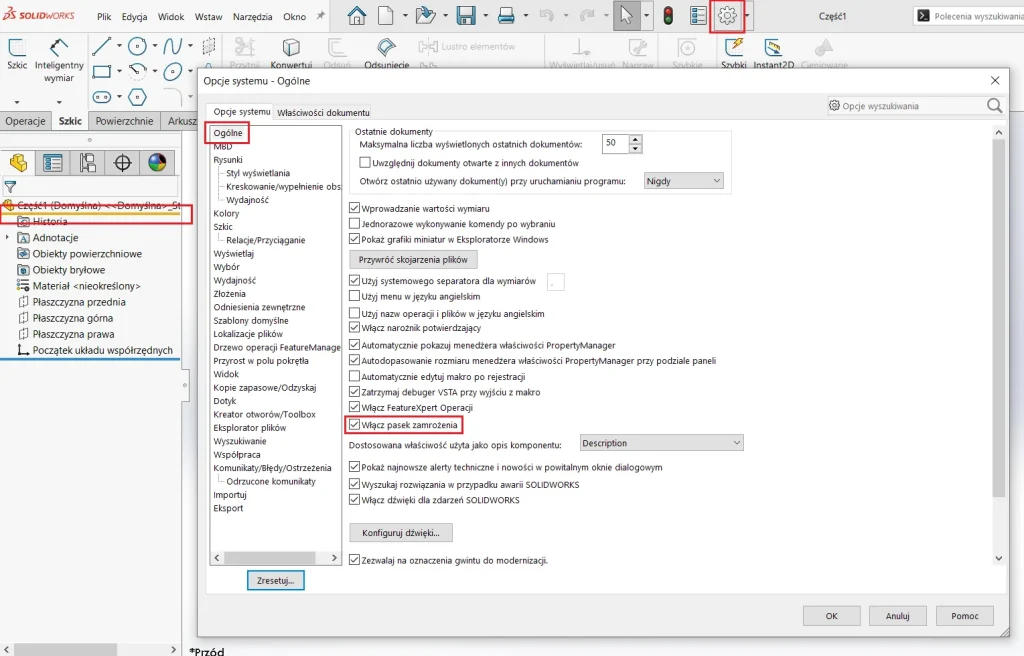Create a new document via the New icon
The height and width of the screenshot is (656, 1024).
[x=386, y=16]
